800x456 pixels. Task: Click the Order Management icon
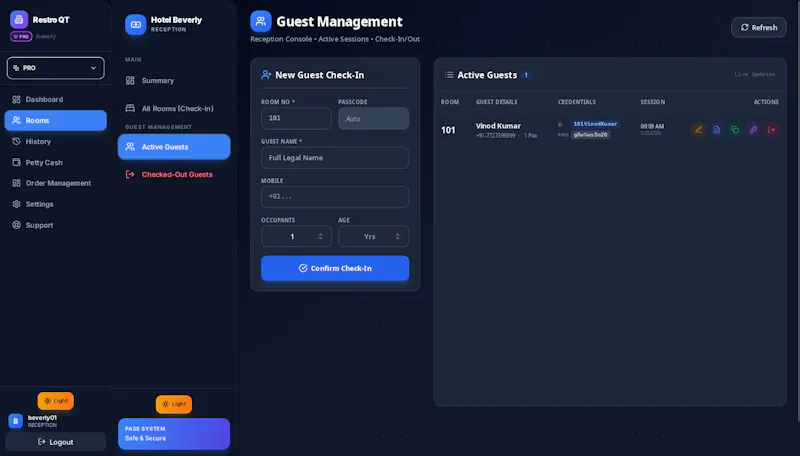(x=16, y=183)
